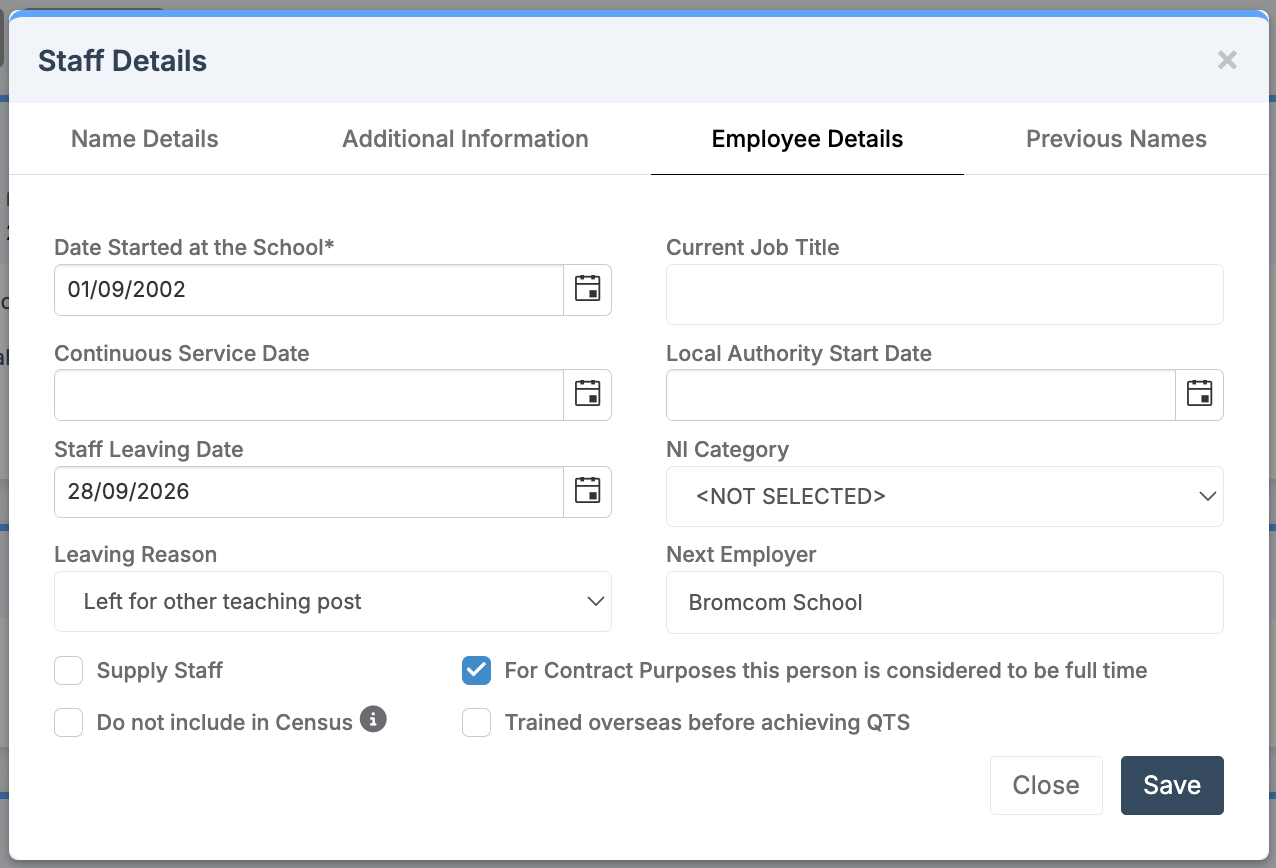Edit the Next Employer field
This screenshot has height=868, width=1276.
945,602
